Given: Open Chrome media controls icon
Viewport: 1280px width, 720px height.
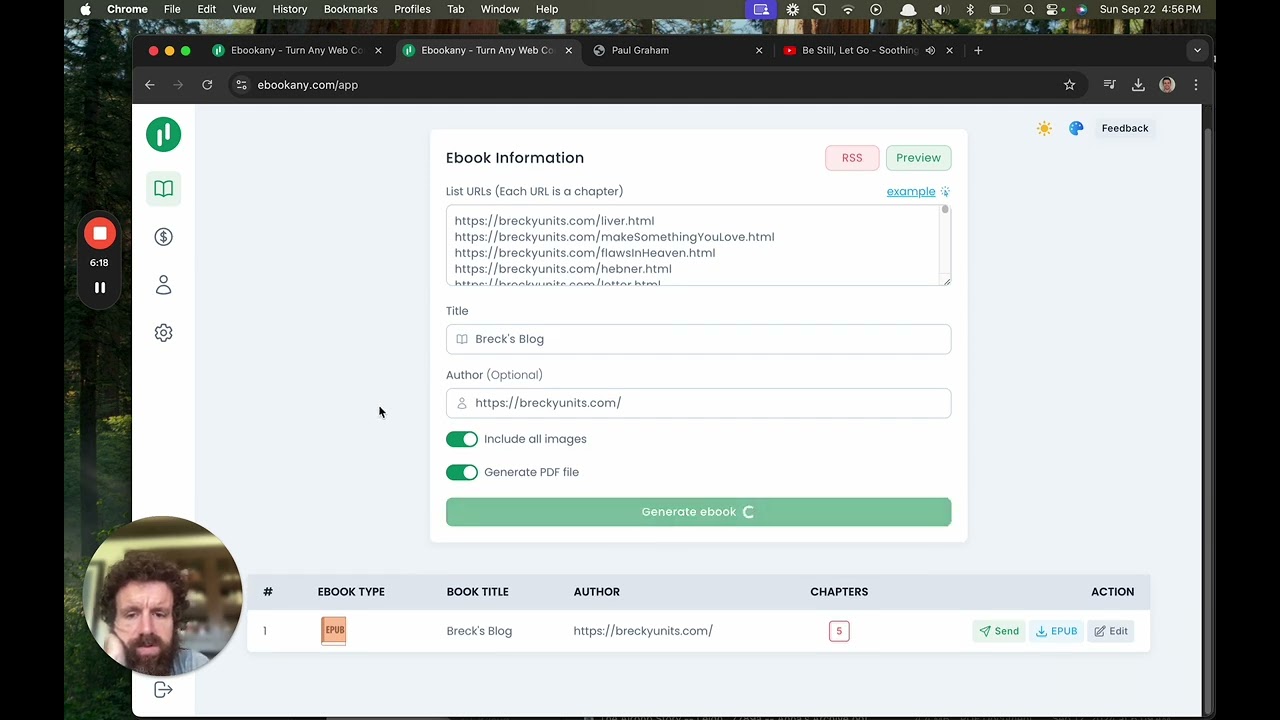Looking at the screenshot, I should [1109, 85].
